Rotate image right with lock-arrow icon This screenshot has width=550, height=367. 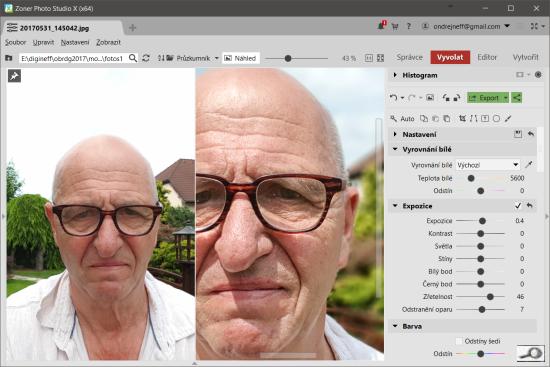coord(457,98)
